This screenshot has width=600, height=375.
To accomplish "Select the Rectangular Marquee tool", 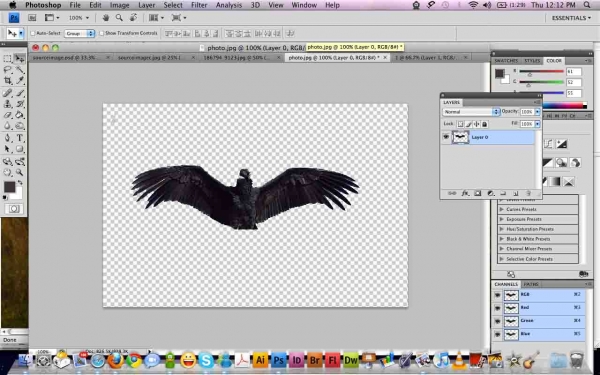I will pyautogui.click(x=7, y=59).
